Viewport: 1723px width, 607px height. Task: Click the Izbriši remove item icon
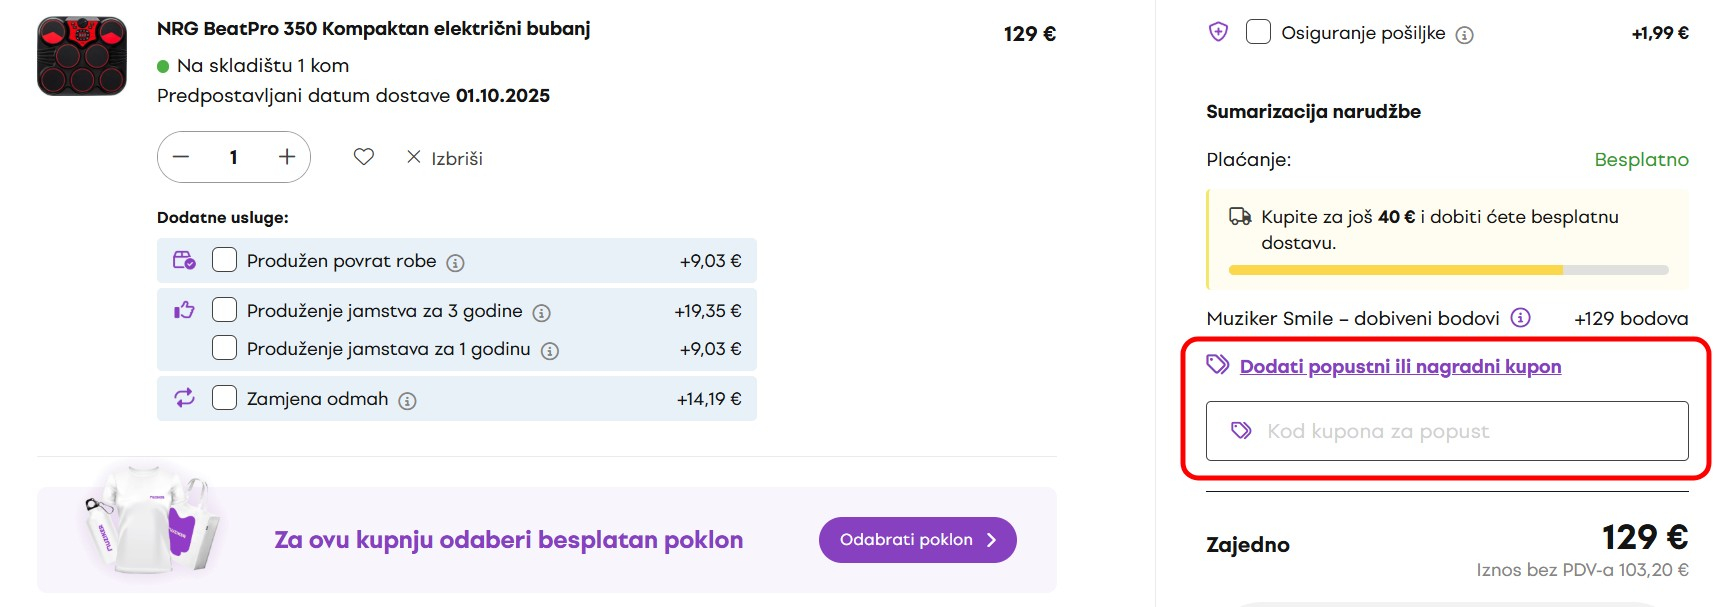[414, 157]
